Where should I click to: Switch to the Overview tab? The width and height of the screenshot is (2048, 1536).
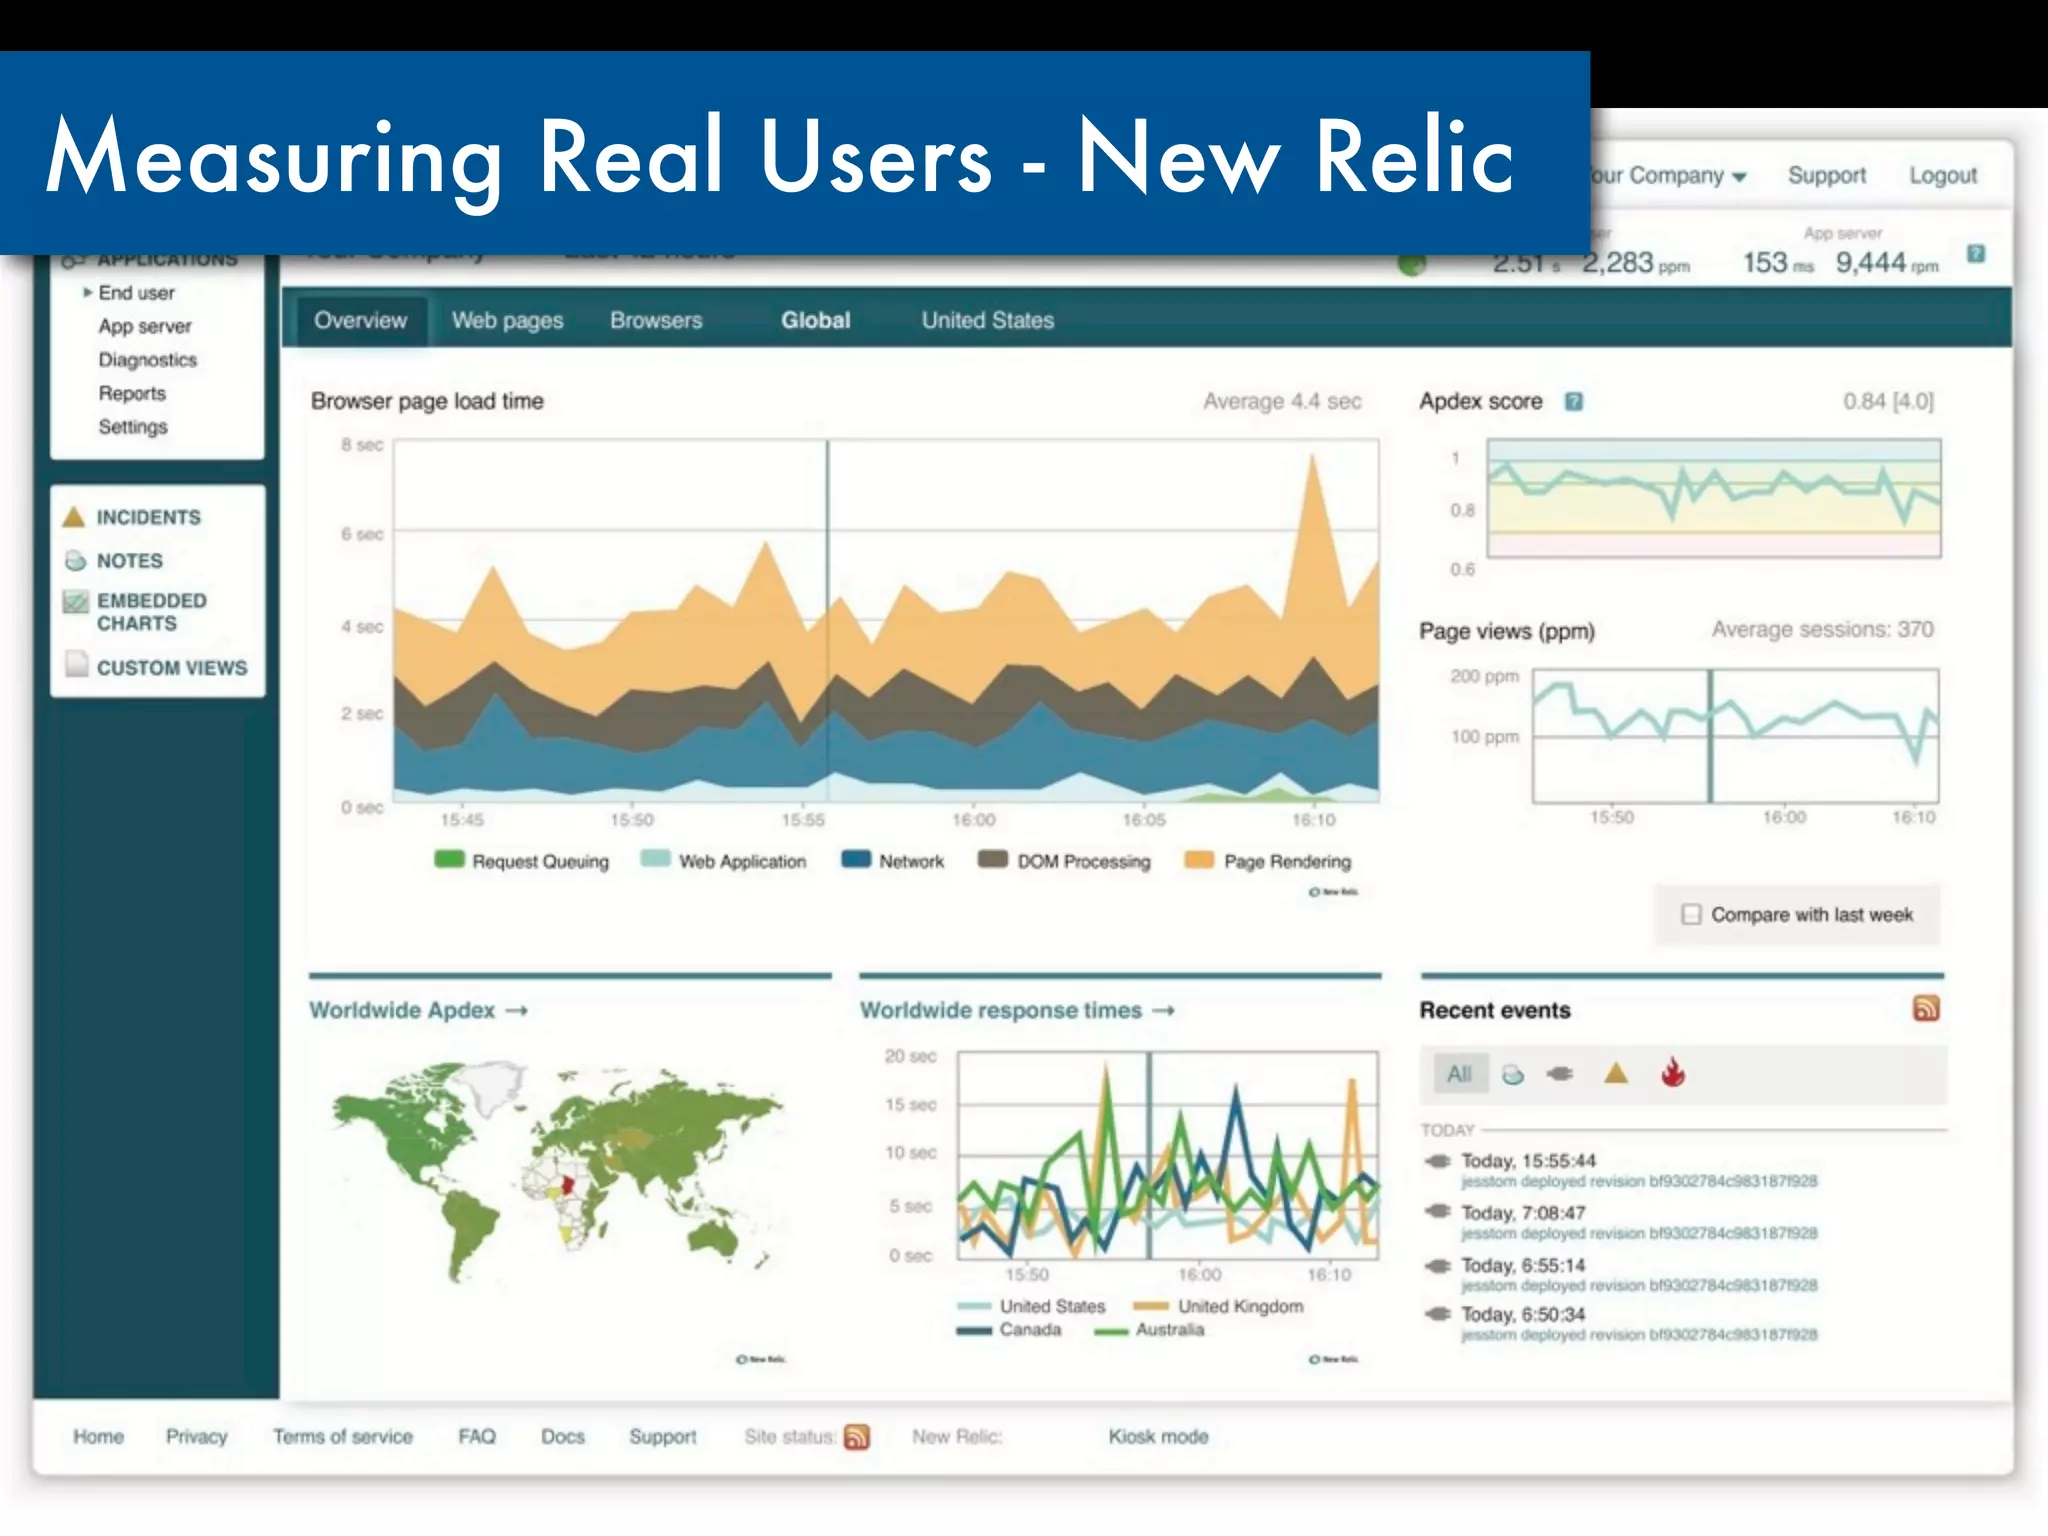point(361,320)
